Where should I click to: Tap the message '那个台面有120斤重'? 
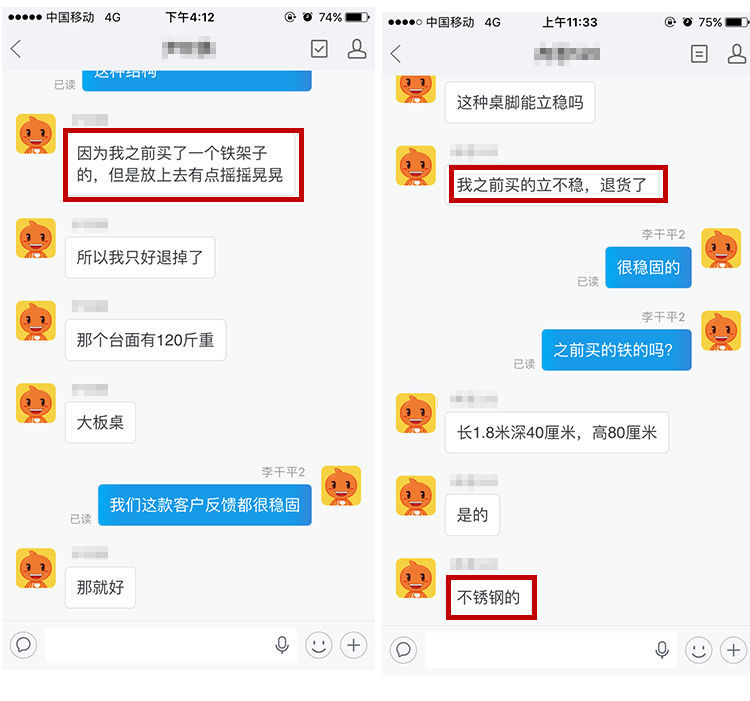coord(145,340)
